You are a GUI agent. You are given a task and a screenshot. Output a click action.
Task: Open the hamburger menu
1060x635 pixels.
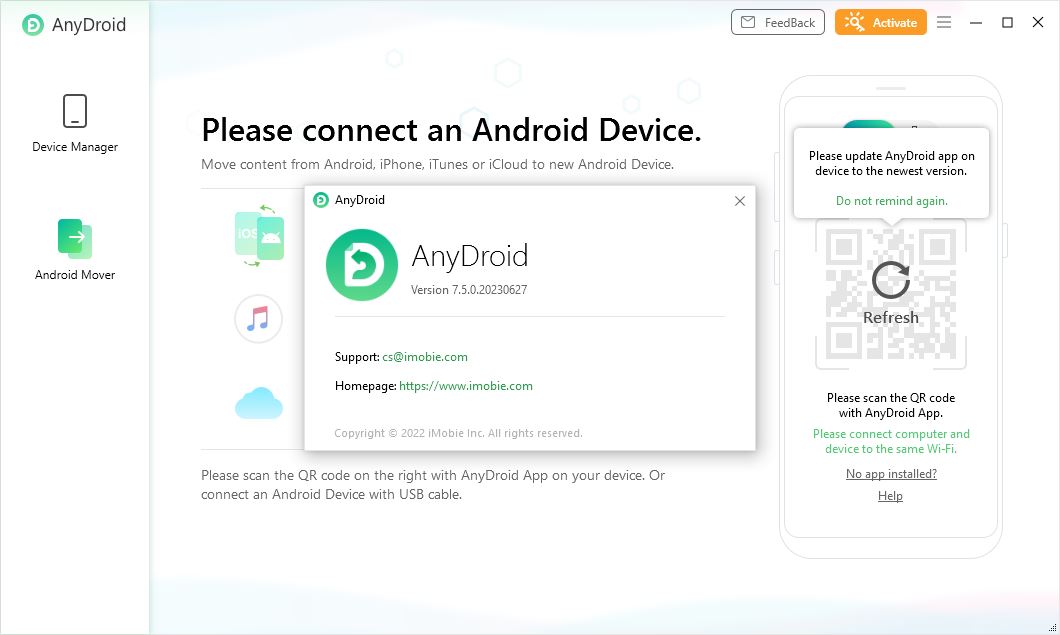pyautogui.click(x=944, y=22)
